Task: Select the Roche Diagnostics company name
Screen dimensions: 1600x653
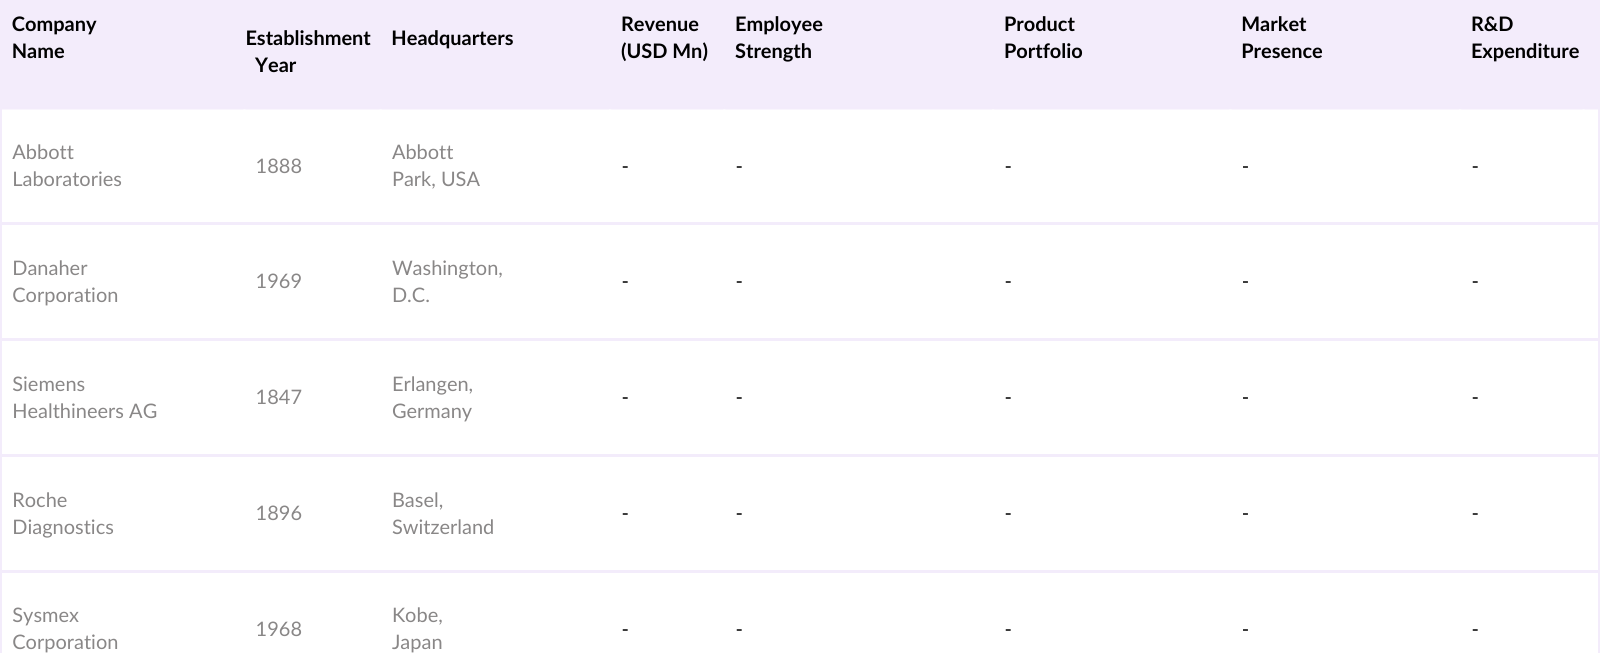Action: (x=63, y=514)
